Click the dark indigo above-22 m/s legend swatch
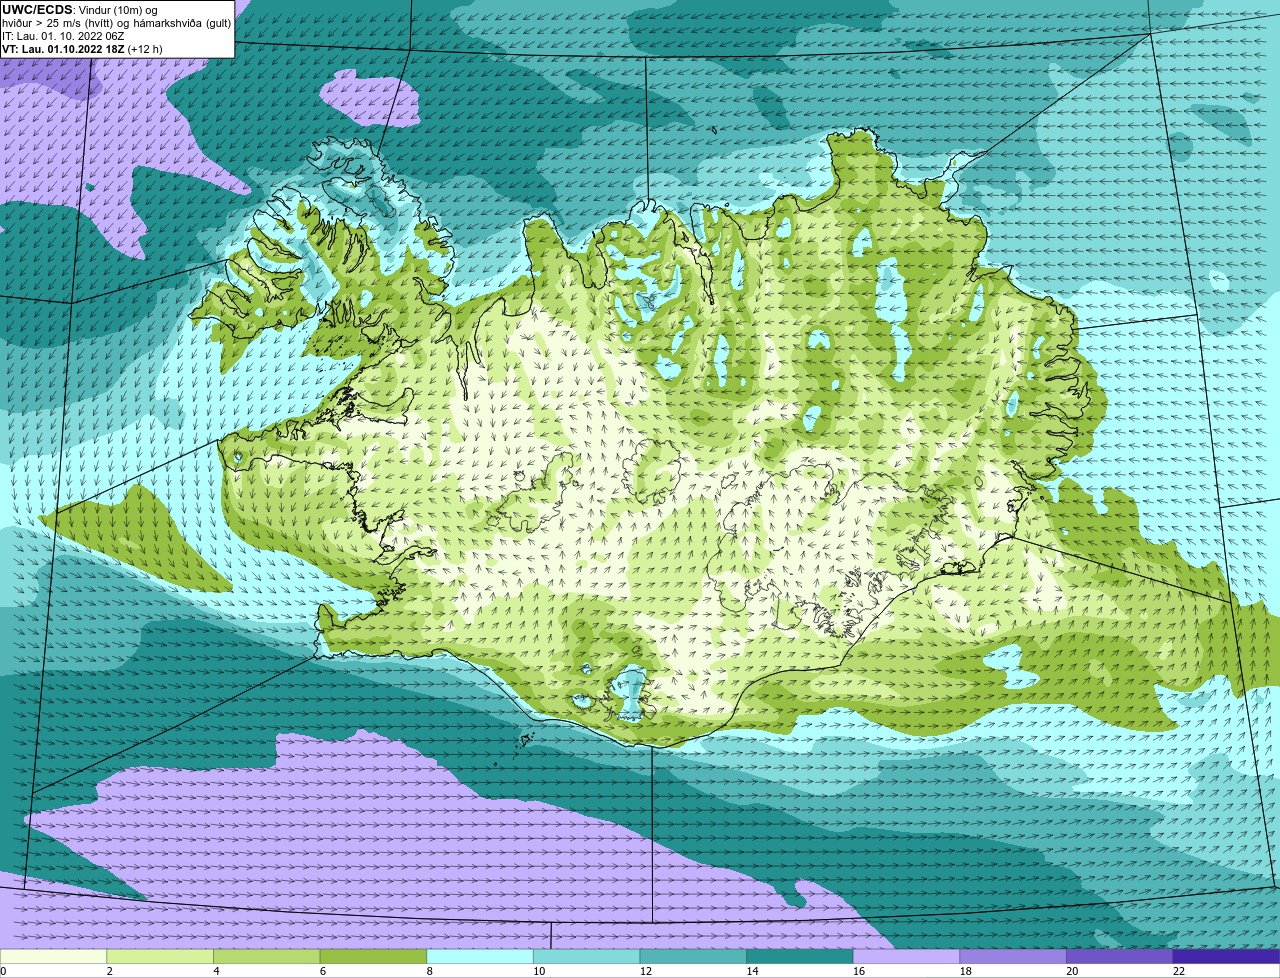 [x=1226, y=956]
